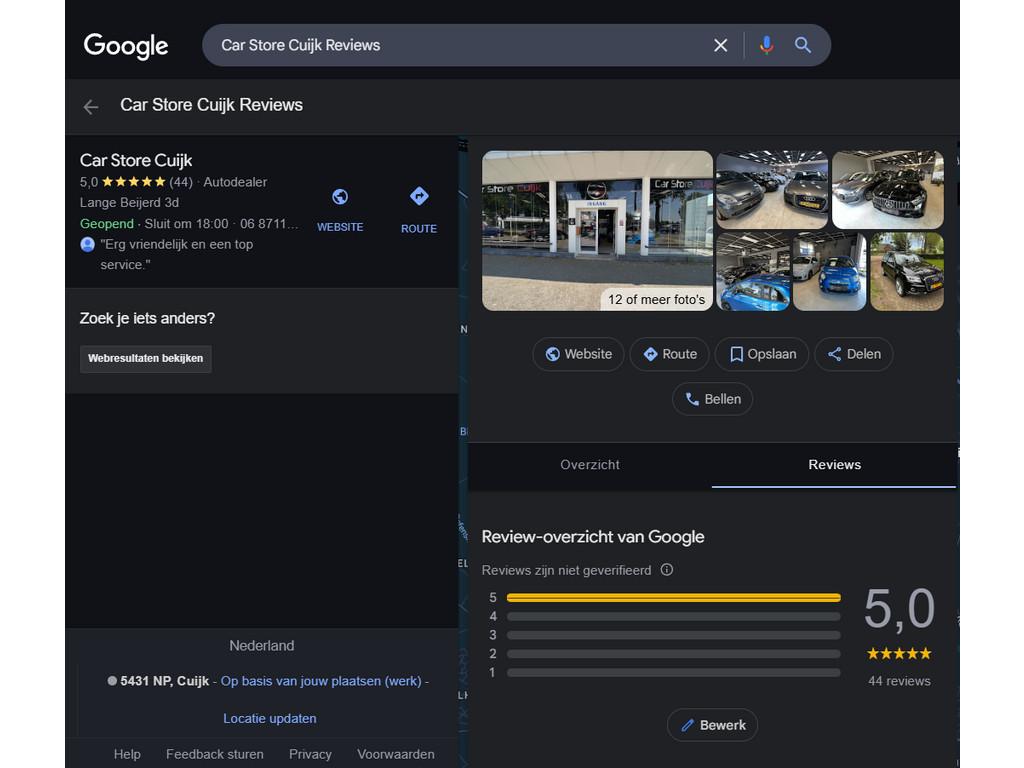Clear the search box text
1024x768 pixels.
point(720,45)
